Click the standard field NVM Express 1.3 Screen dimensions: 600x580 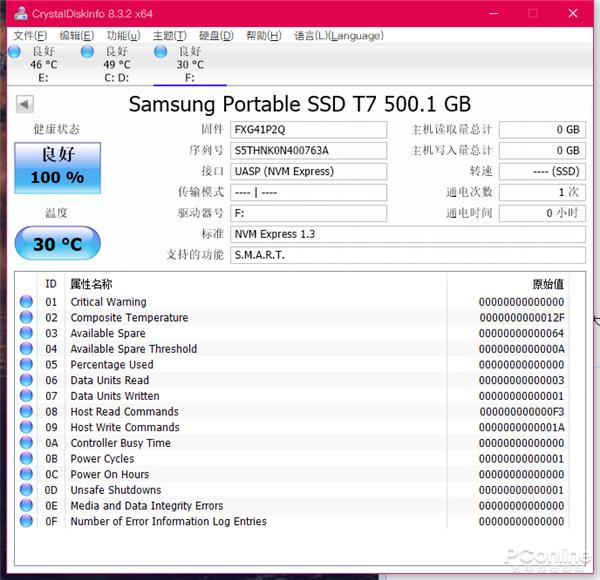click(408, 234)
